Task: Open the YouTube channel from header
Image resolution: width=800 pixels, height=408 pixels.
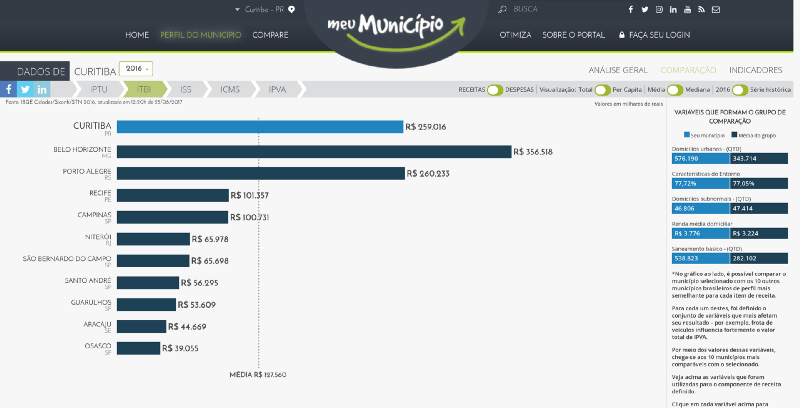Action: pyautogui.click(x=687, y=9)
